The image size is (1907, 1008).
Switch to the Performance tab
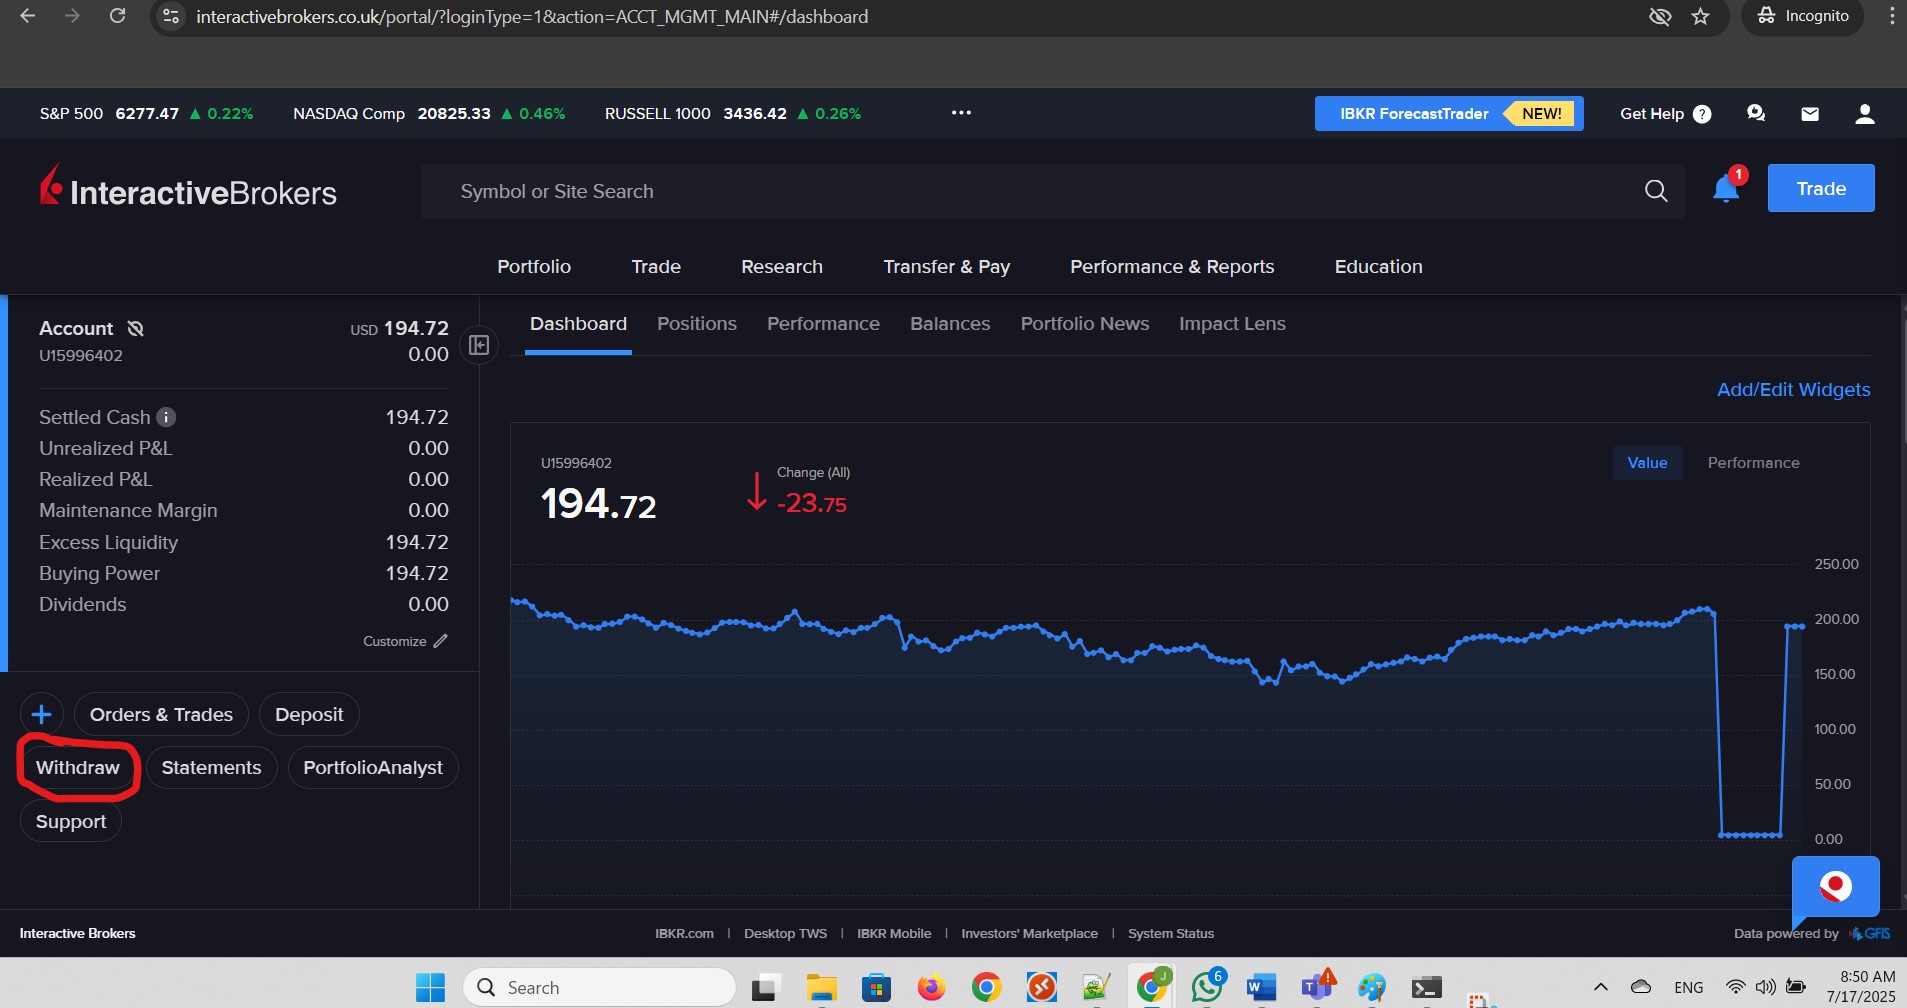pos(823,324)
